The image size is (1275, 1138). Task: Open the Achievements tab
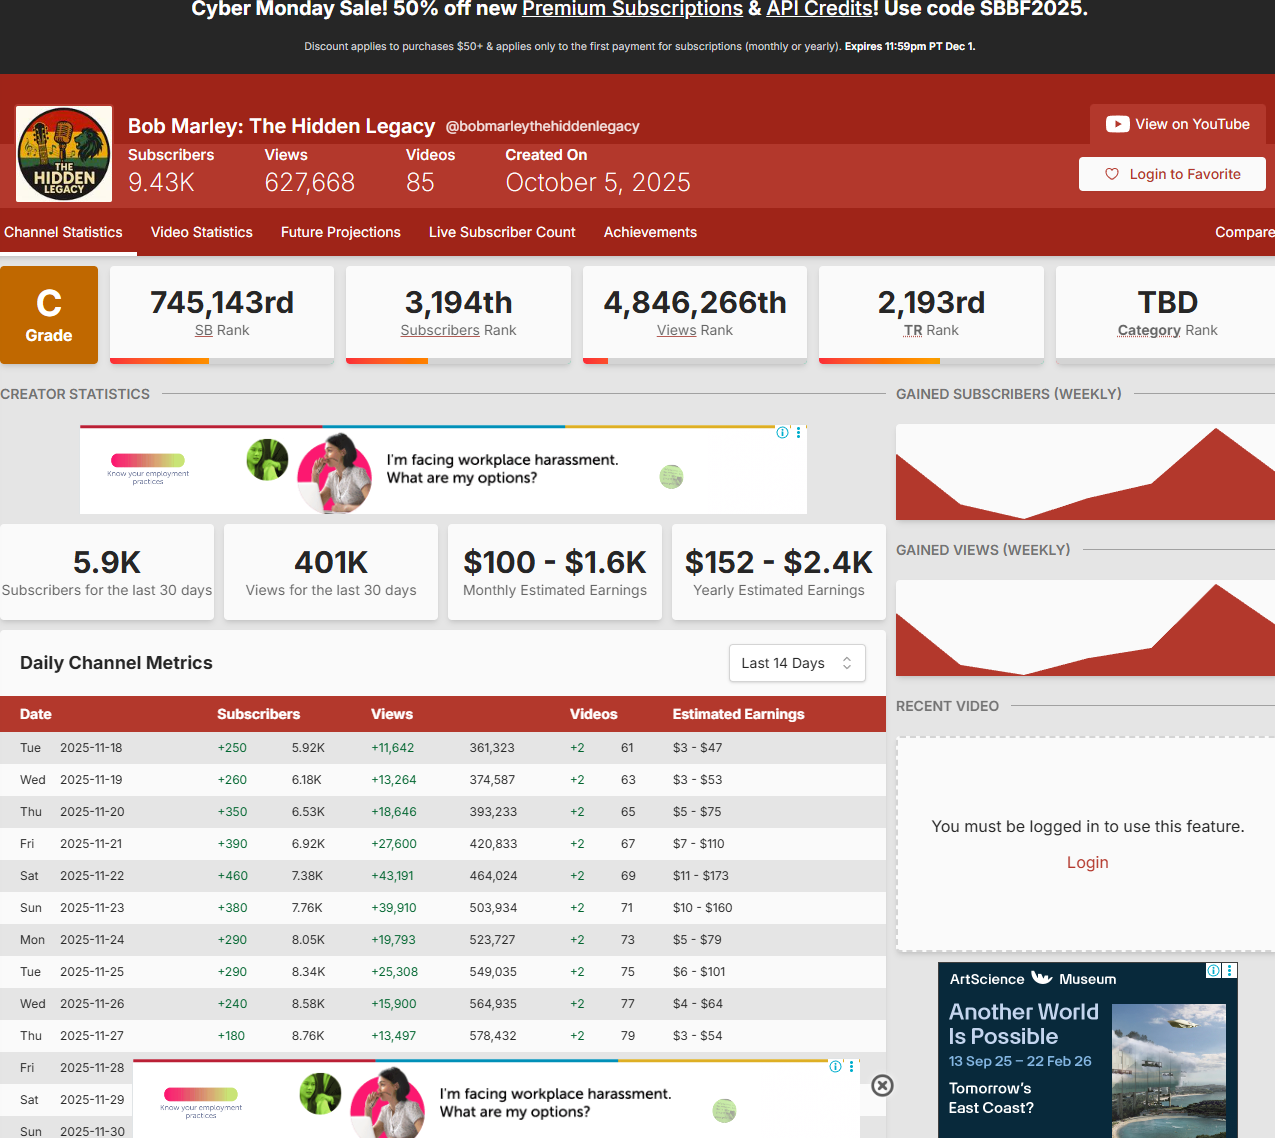pos(650,232)
